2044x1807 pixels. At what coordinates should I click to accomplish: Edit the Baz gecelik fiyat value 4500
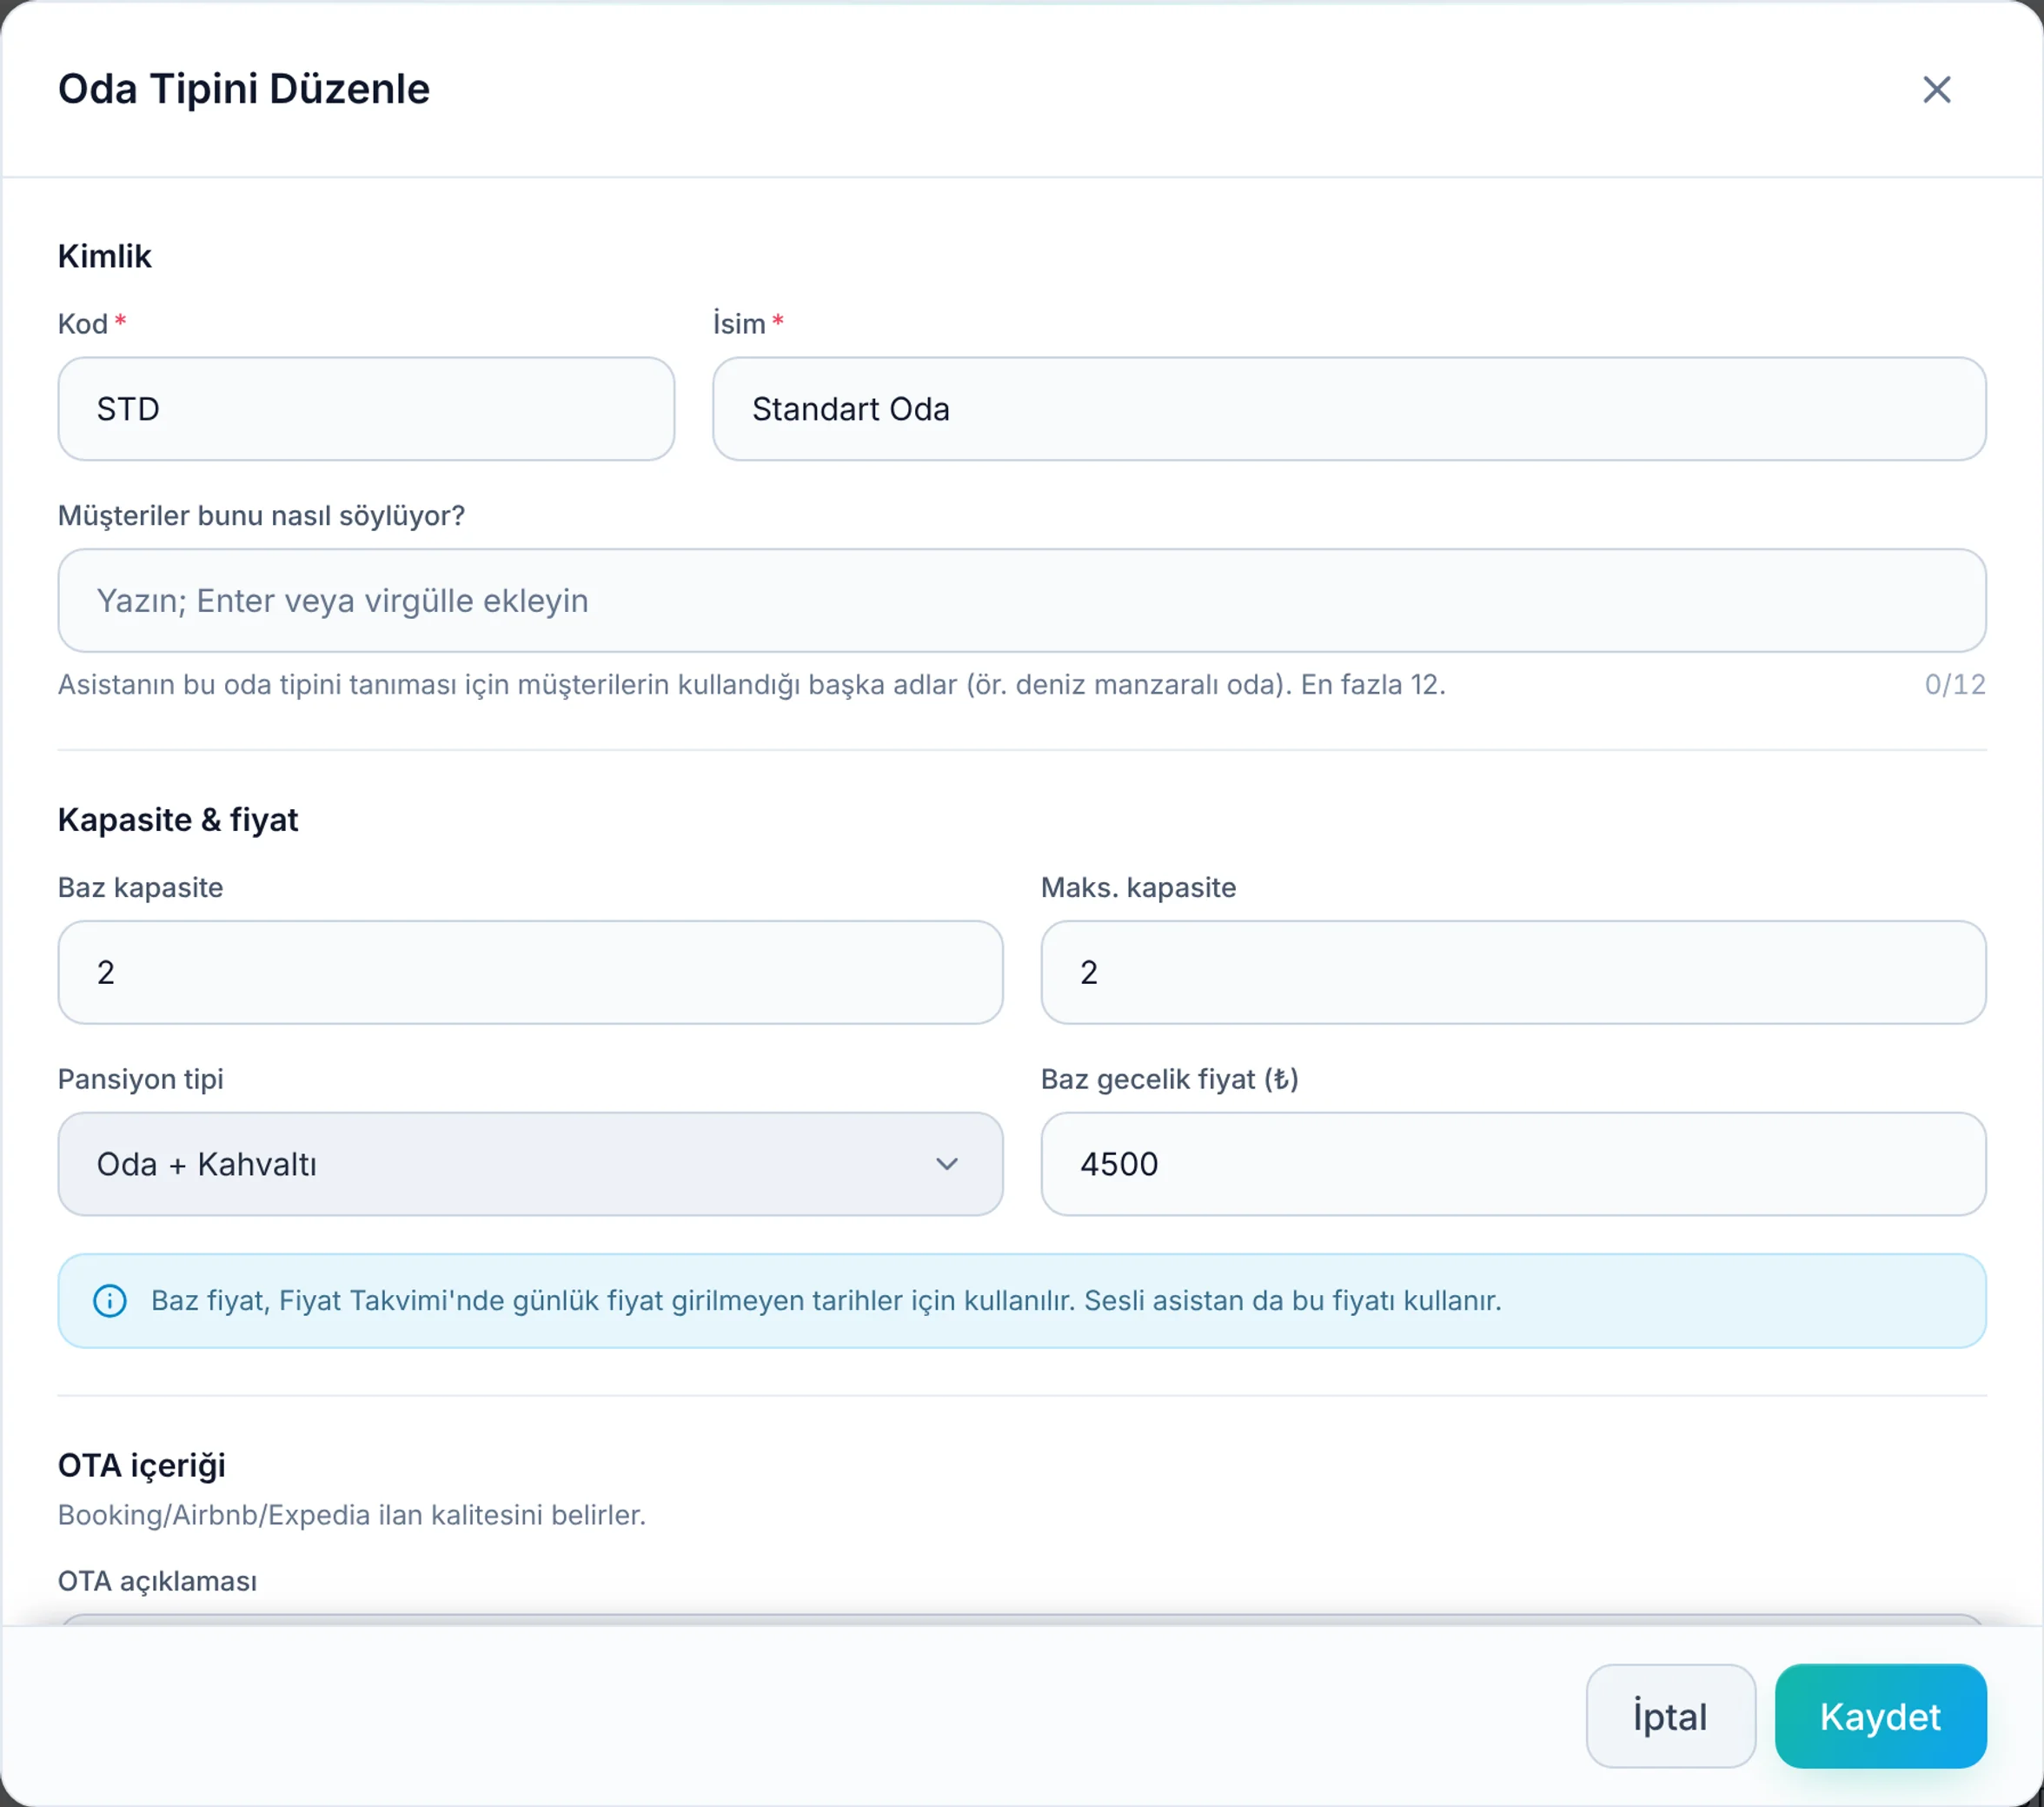[1513, 1164]
